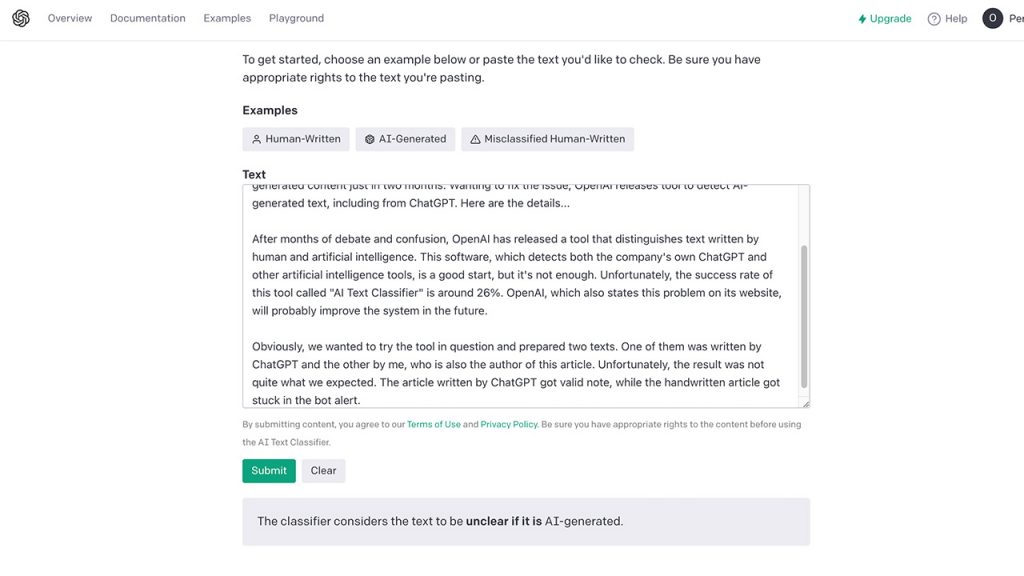Viewport: 1024px width, 576px height.
Task: Submit the text for classification
Action: coord(268,470)
